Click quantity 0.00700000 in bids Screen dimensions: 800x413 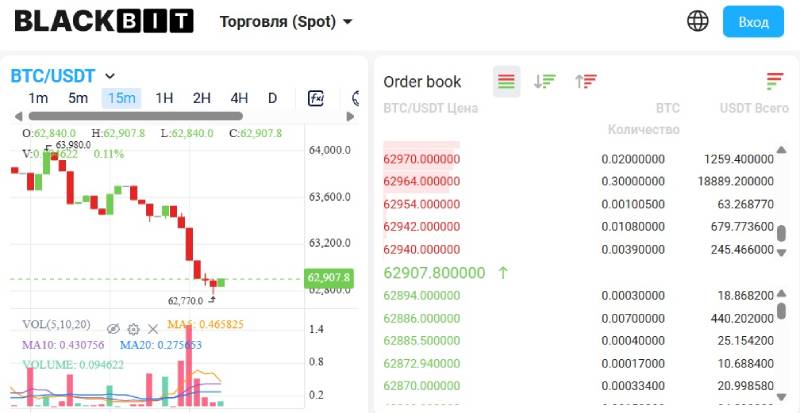click(633, 319)
